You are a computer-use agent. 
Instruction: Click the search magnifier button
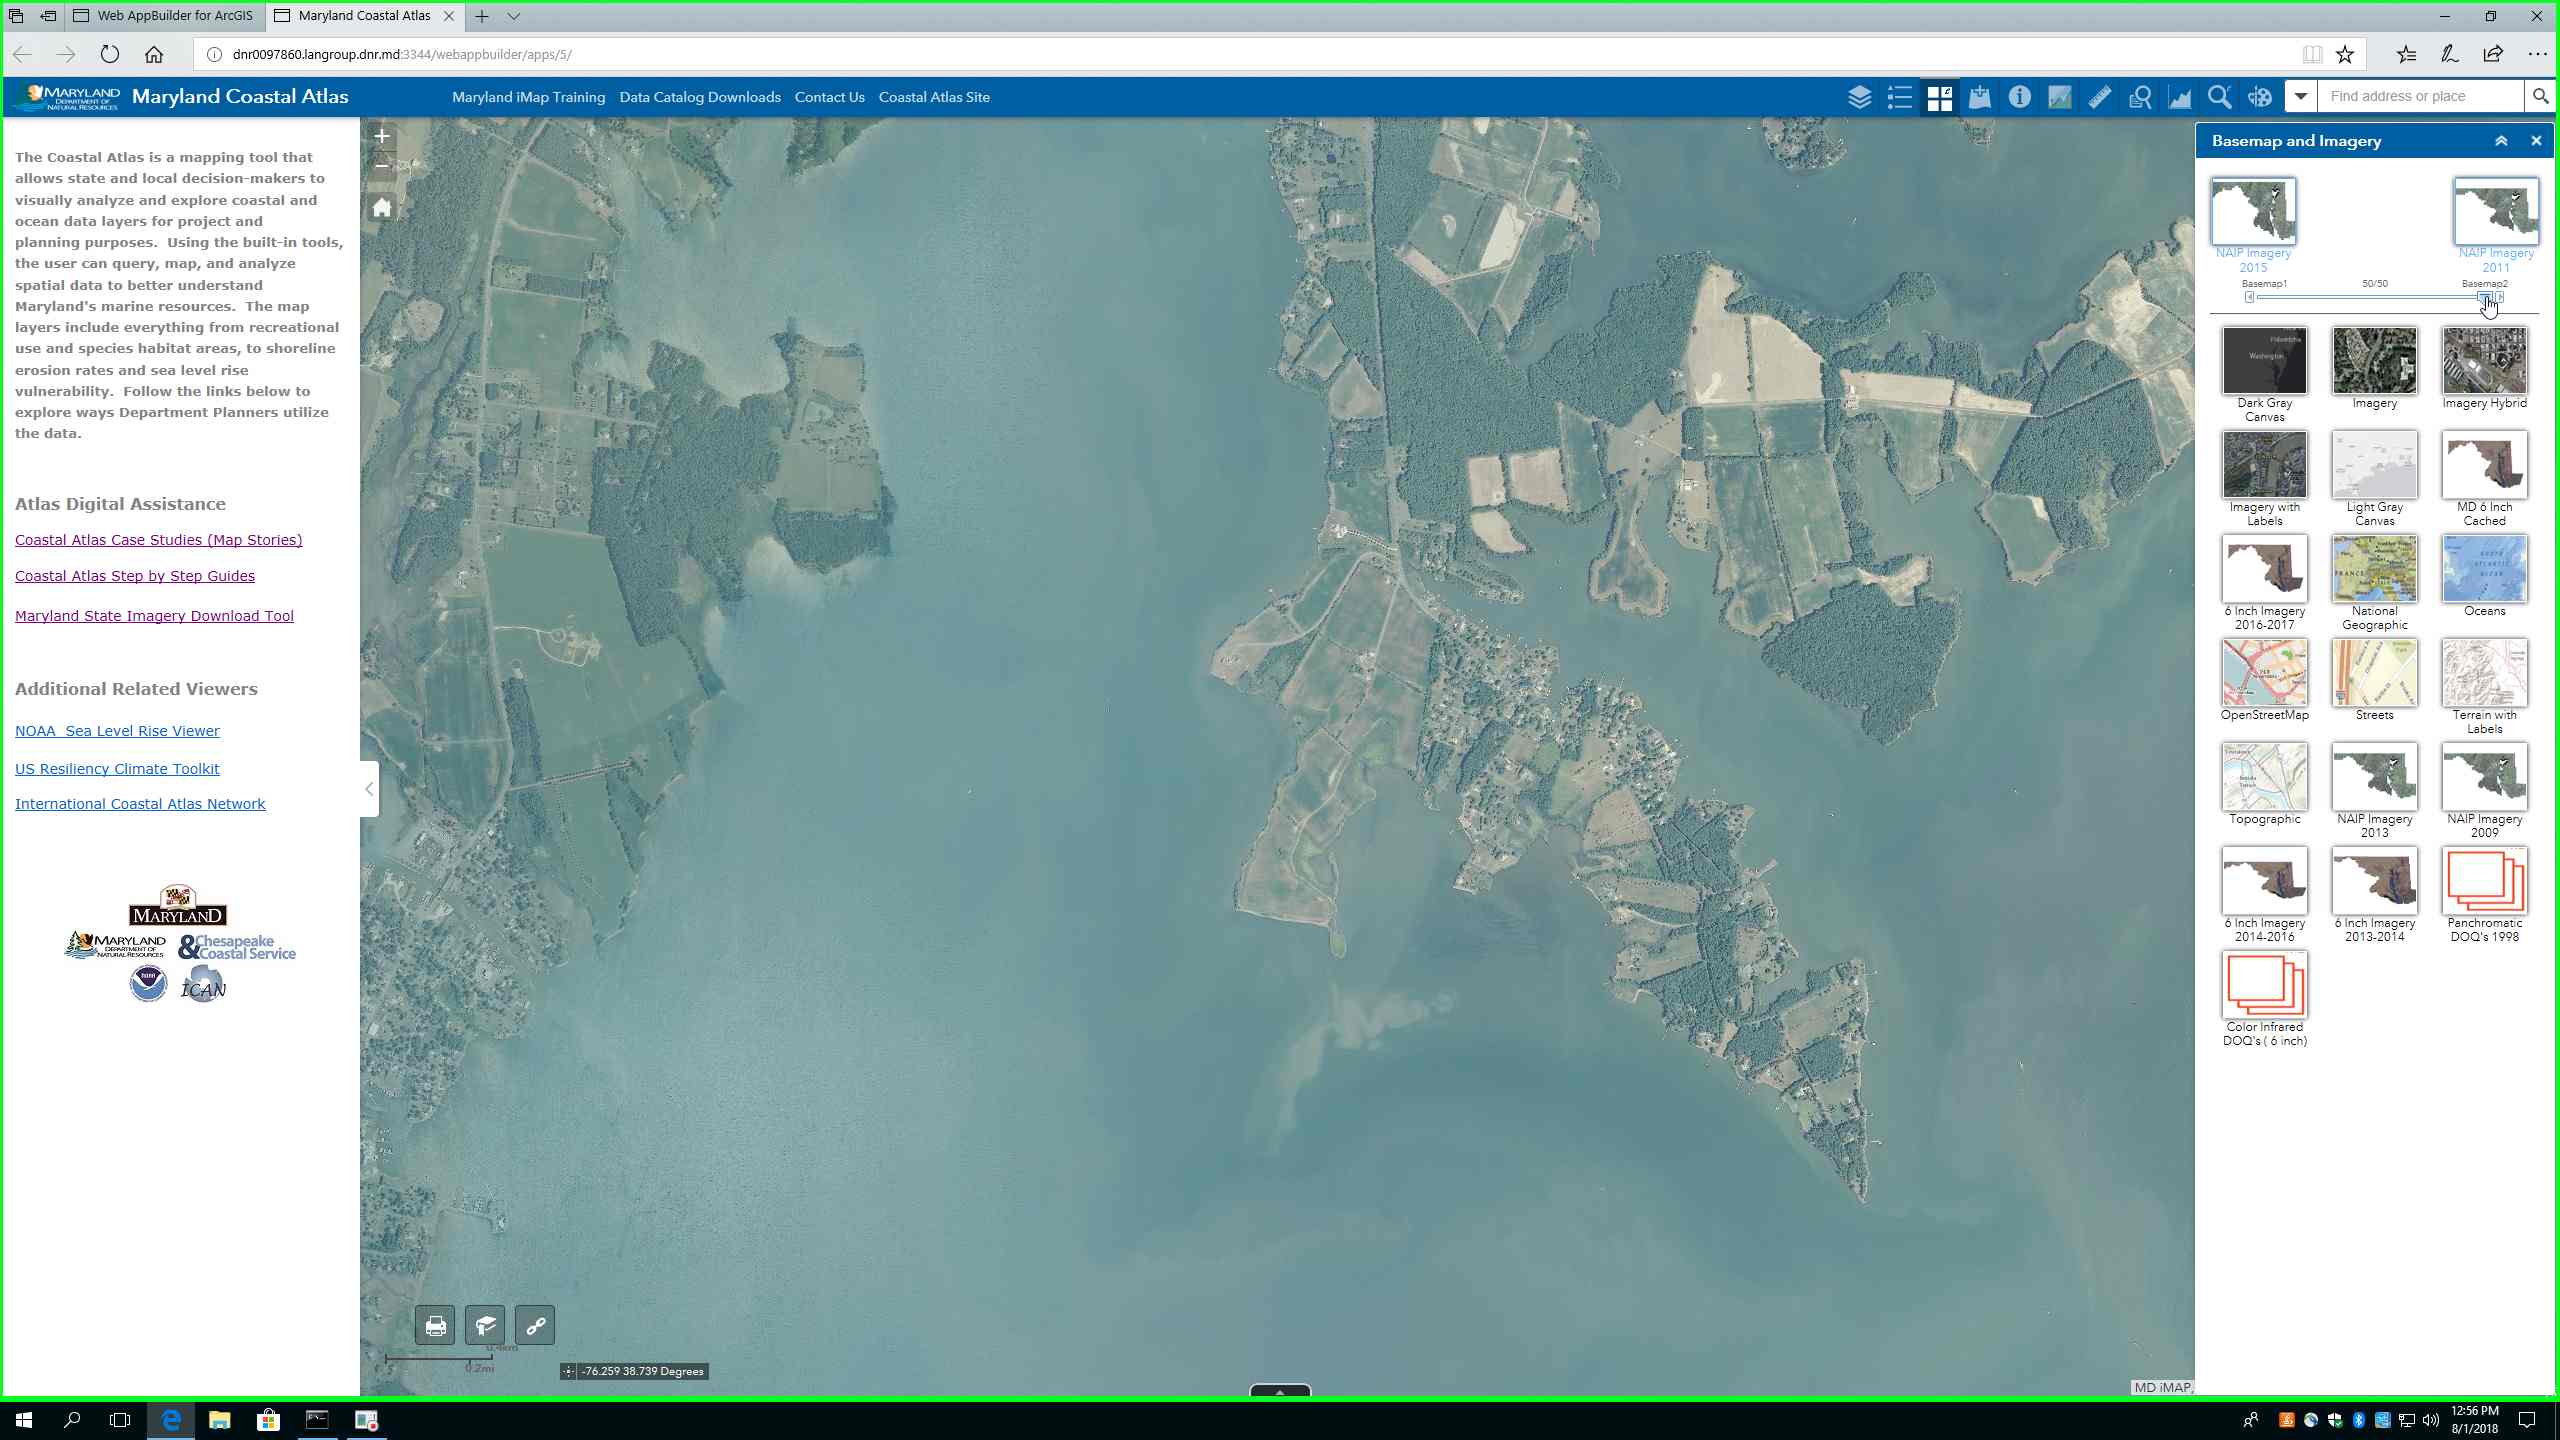(x=2539, y=97)
